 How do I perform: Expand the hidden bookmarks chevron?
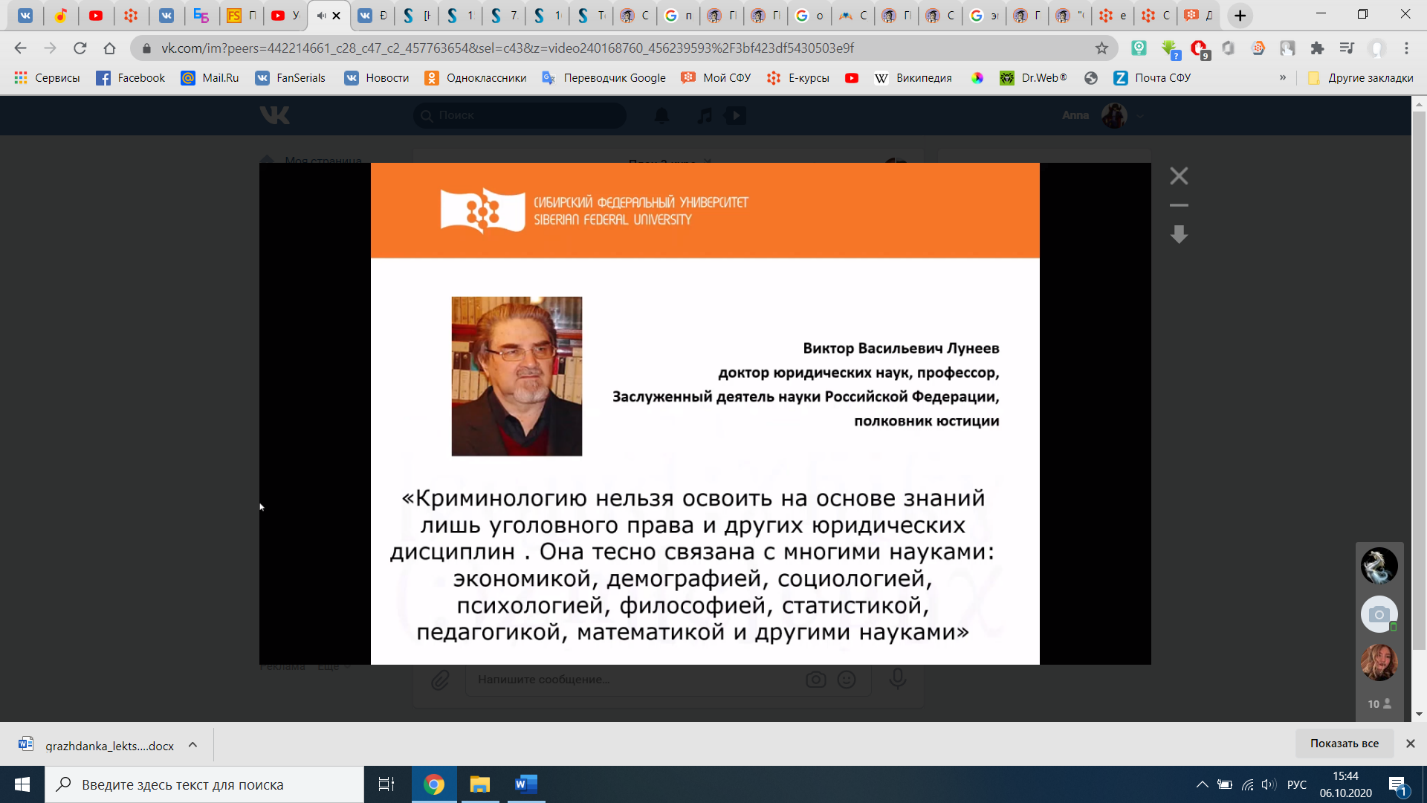(x=1283, y=78)
